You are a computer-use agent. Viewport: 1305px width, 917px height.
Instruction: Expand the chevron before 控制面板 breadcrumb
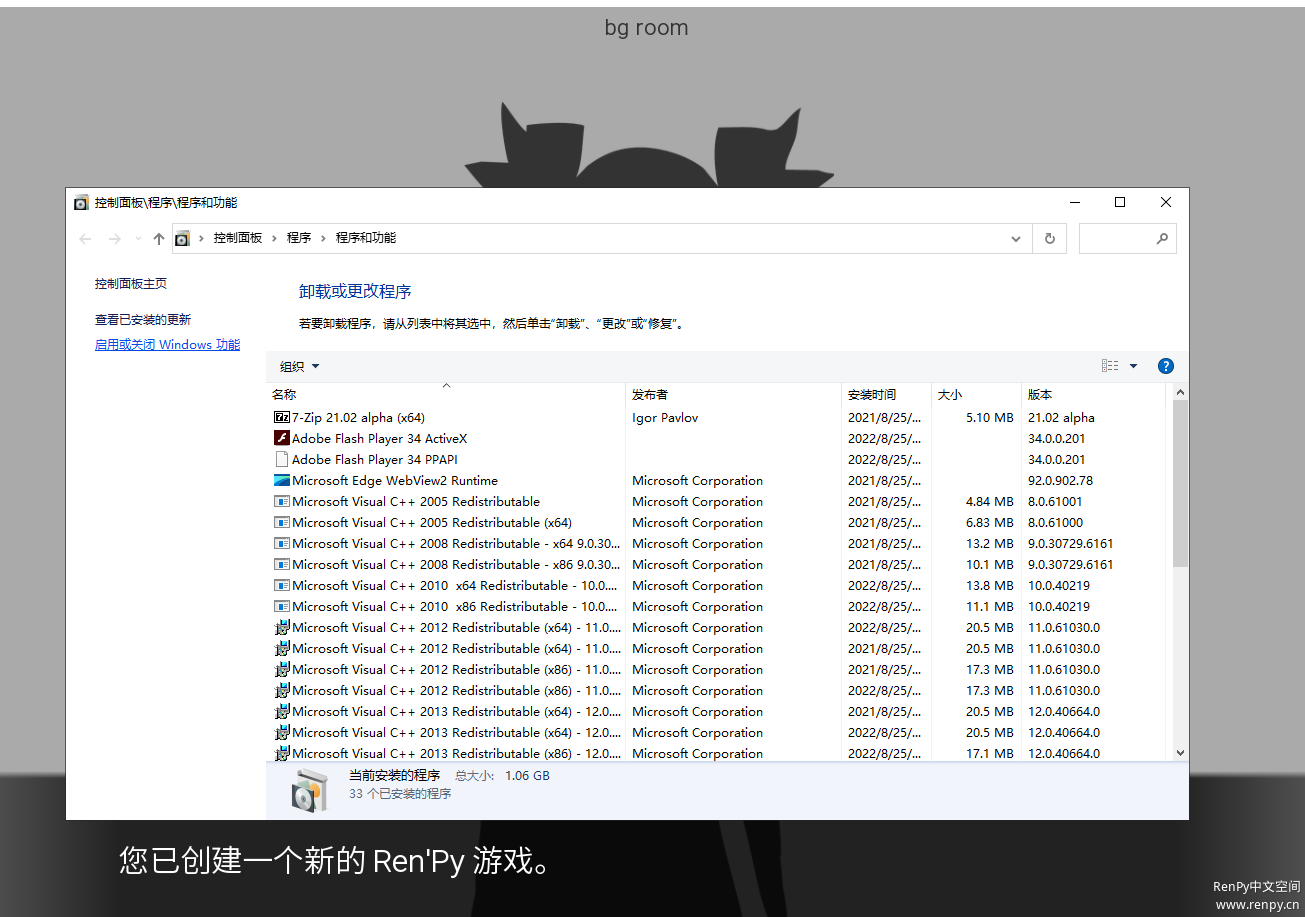[x=202, y=238]
